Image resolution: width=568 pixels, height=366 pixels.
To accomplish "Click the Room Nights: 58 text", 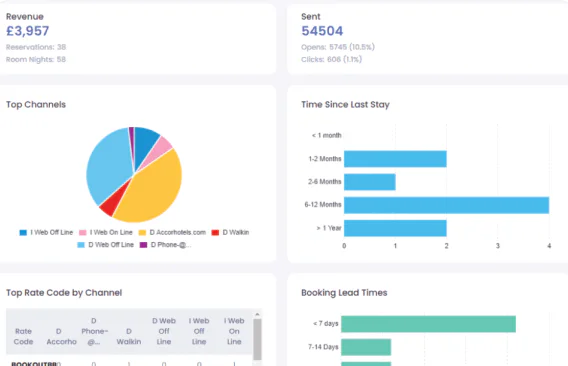I will click(36, 59).
